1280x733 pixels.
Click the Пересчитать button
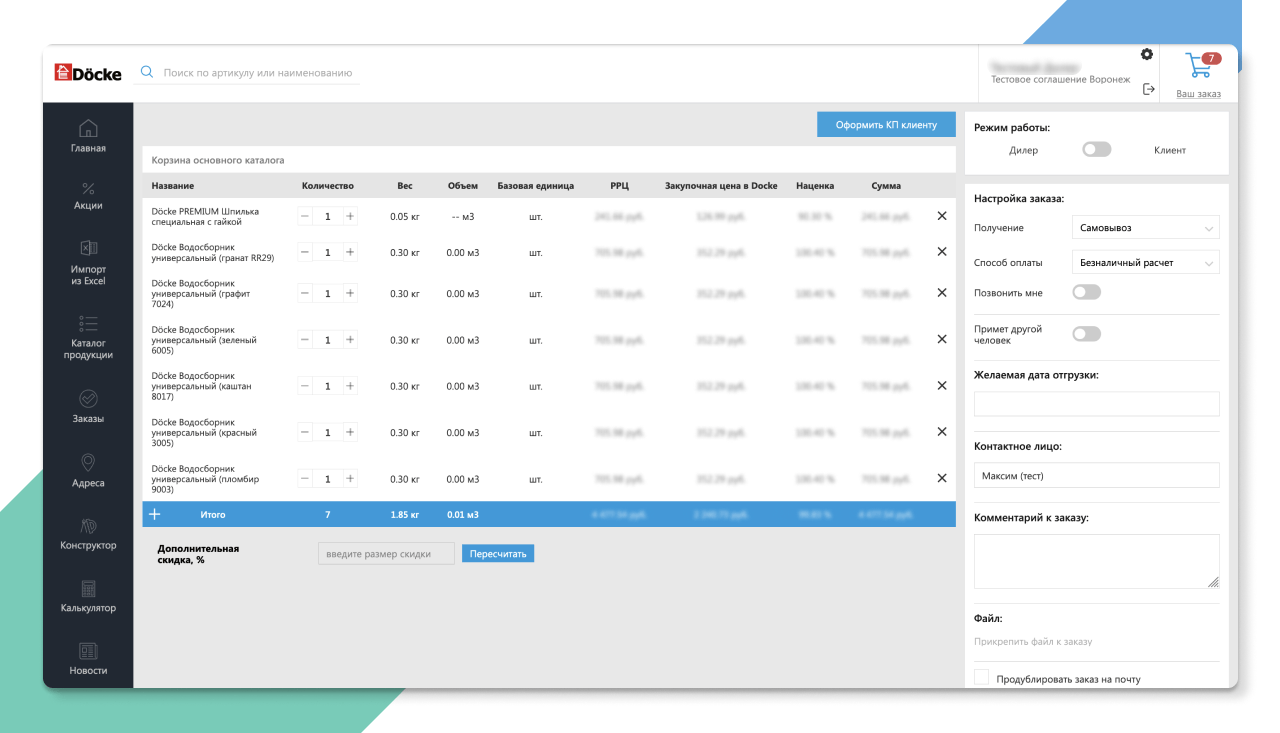click(498, 554)
